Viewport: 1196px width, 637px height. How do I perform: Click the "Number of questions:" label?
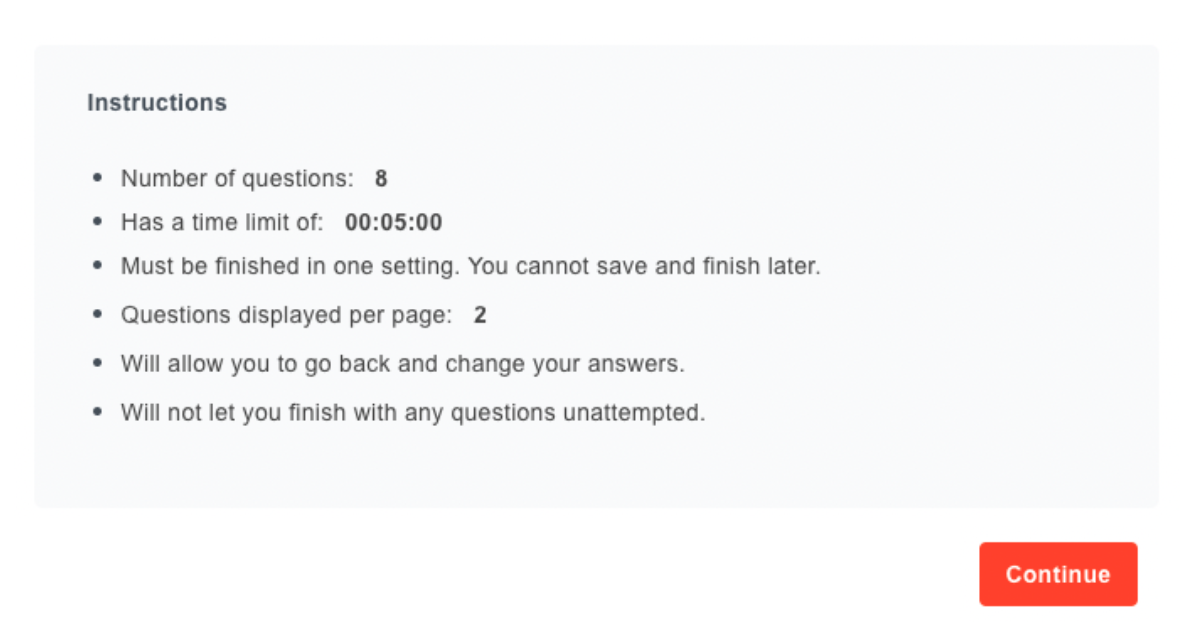tap(237, 179)
